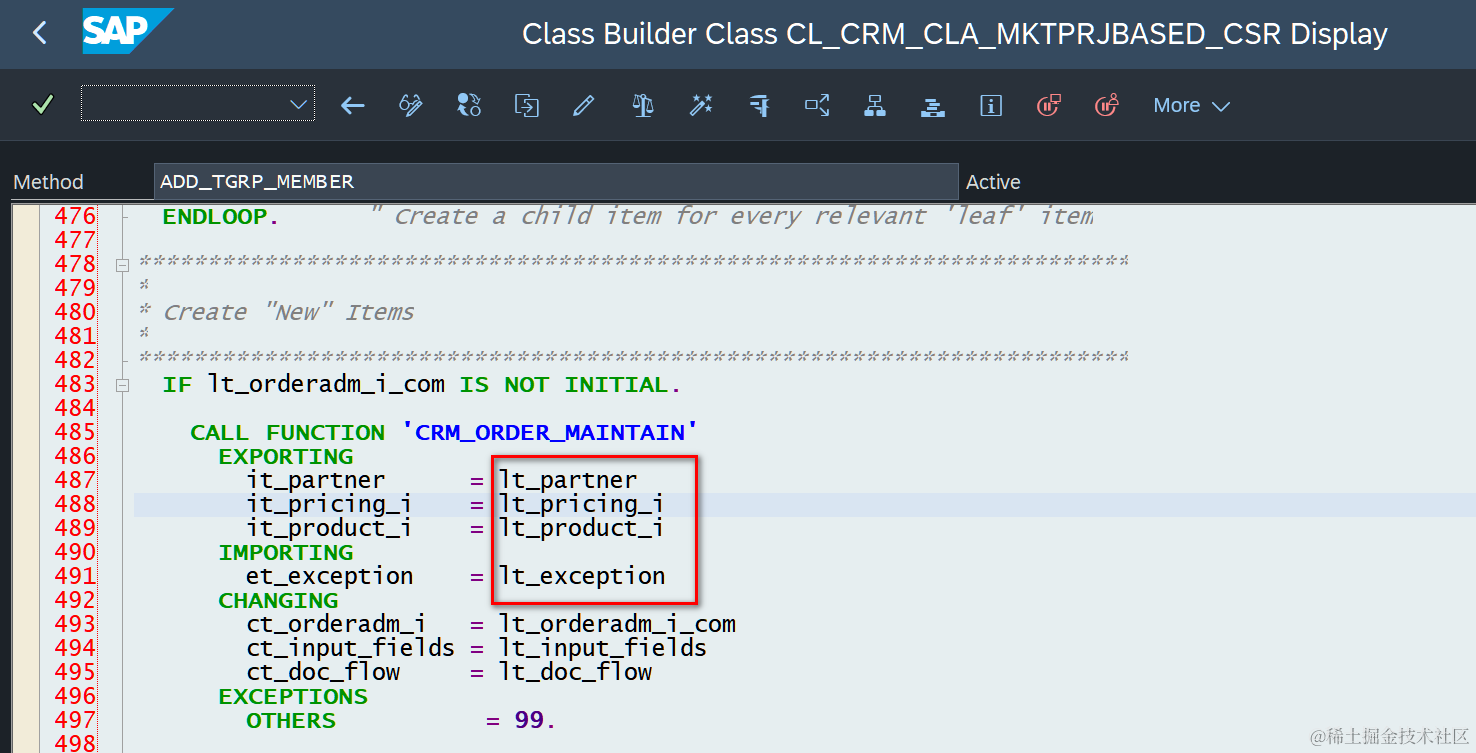Click the it_pricing_i parameter
Viewport: 1476px width, 753px height.
coord(329,505)
